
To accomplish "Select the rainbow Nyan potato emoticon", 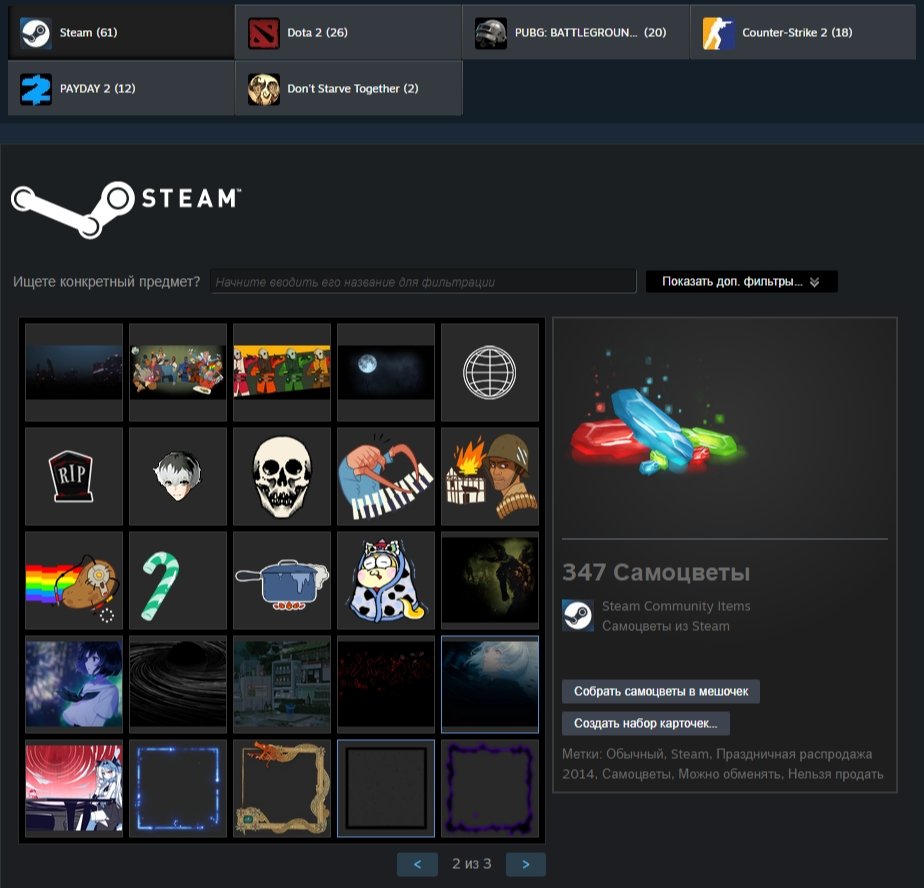I will [x=72, y=579].
